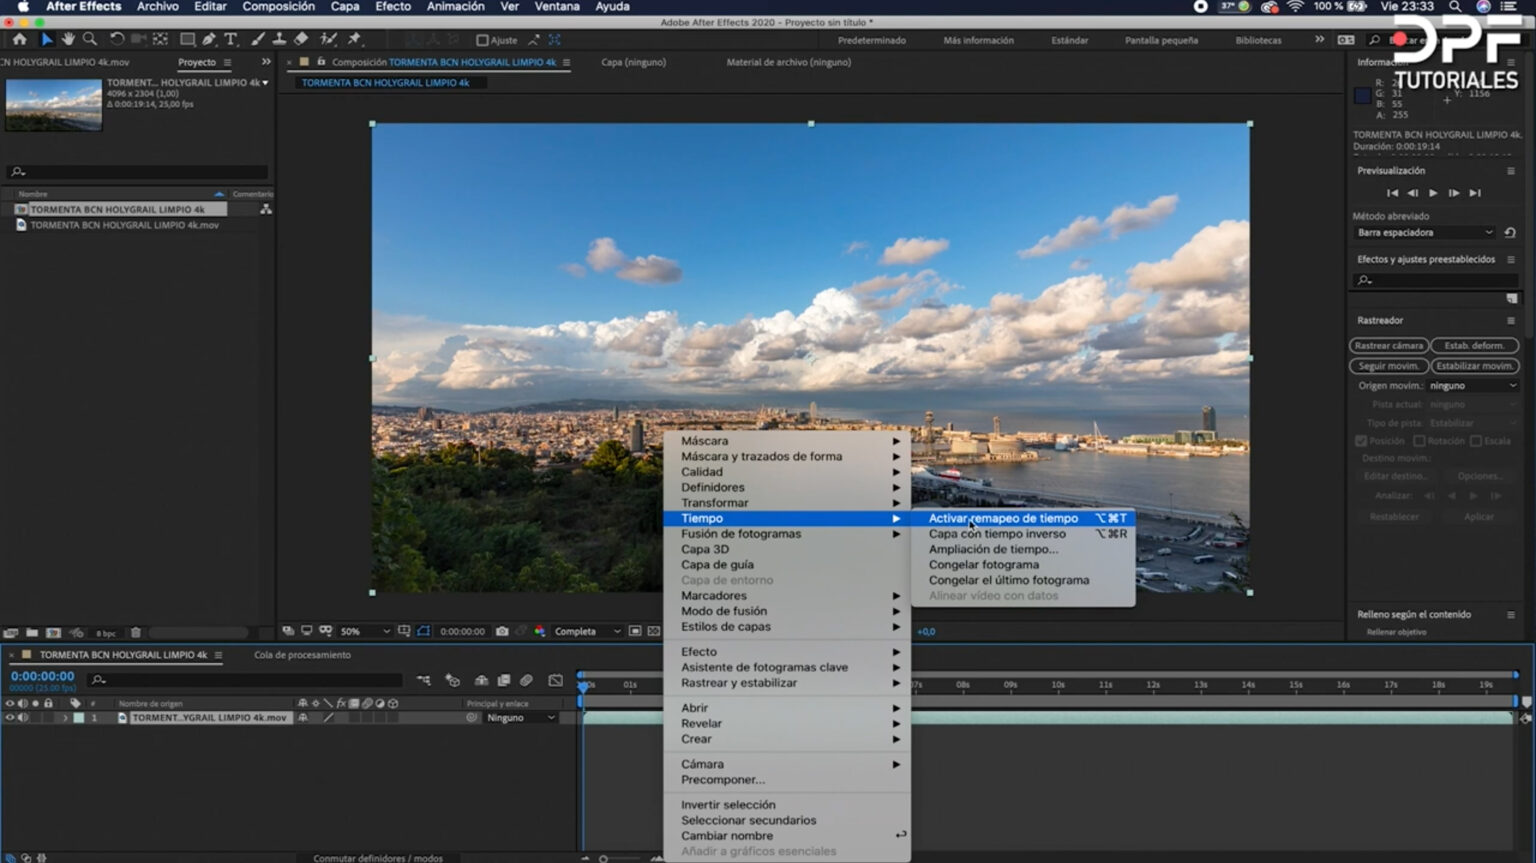Viewport: 1536px width, 863px height.
Task: Enable the Ajuste snapping checkbox
Action: (482, 40)
